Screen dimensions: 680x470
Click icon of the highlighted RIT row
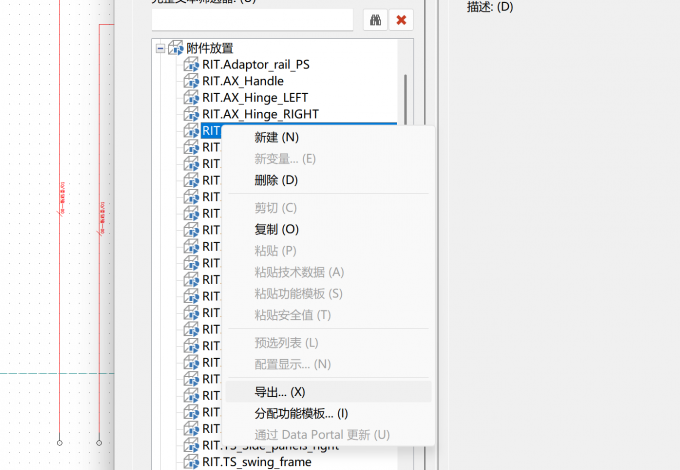pyautogui.click(x=191, y=131)
